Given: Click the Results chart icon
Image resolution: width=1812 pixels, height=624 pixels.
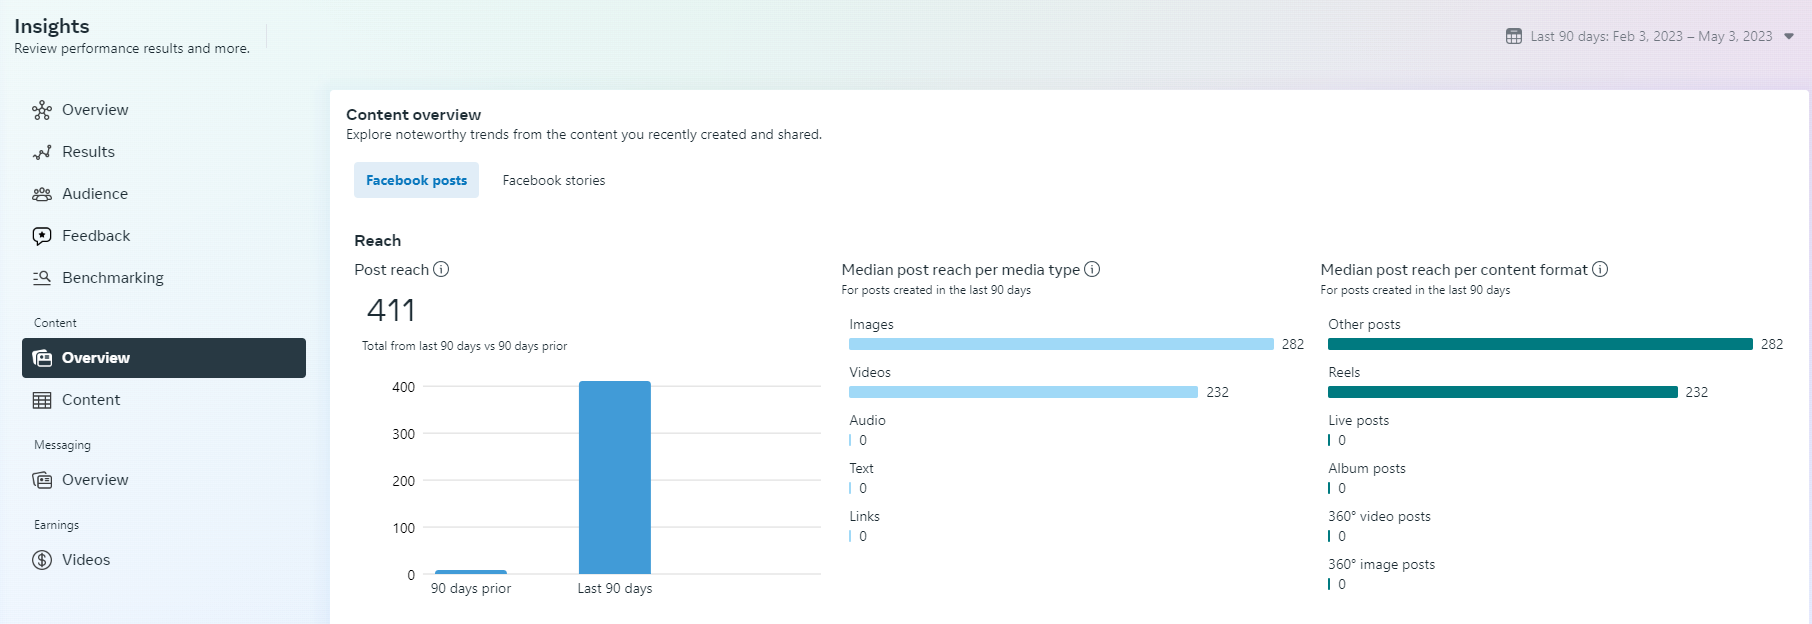Looking at the screenshot, I should pyautogui.click(x=42, y=152).
